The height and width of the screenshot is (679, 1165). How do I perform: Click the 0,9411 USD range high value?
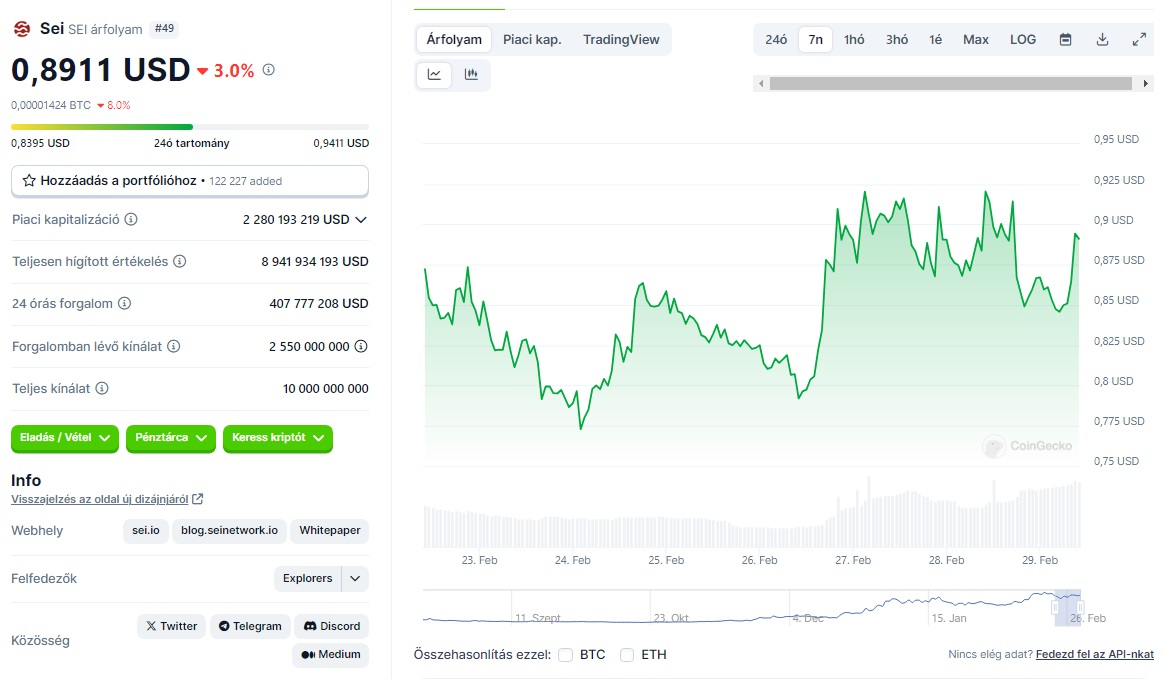[341, 143]
